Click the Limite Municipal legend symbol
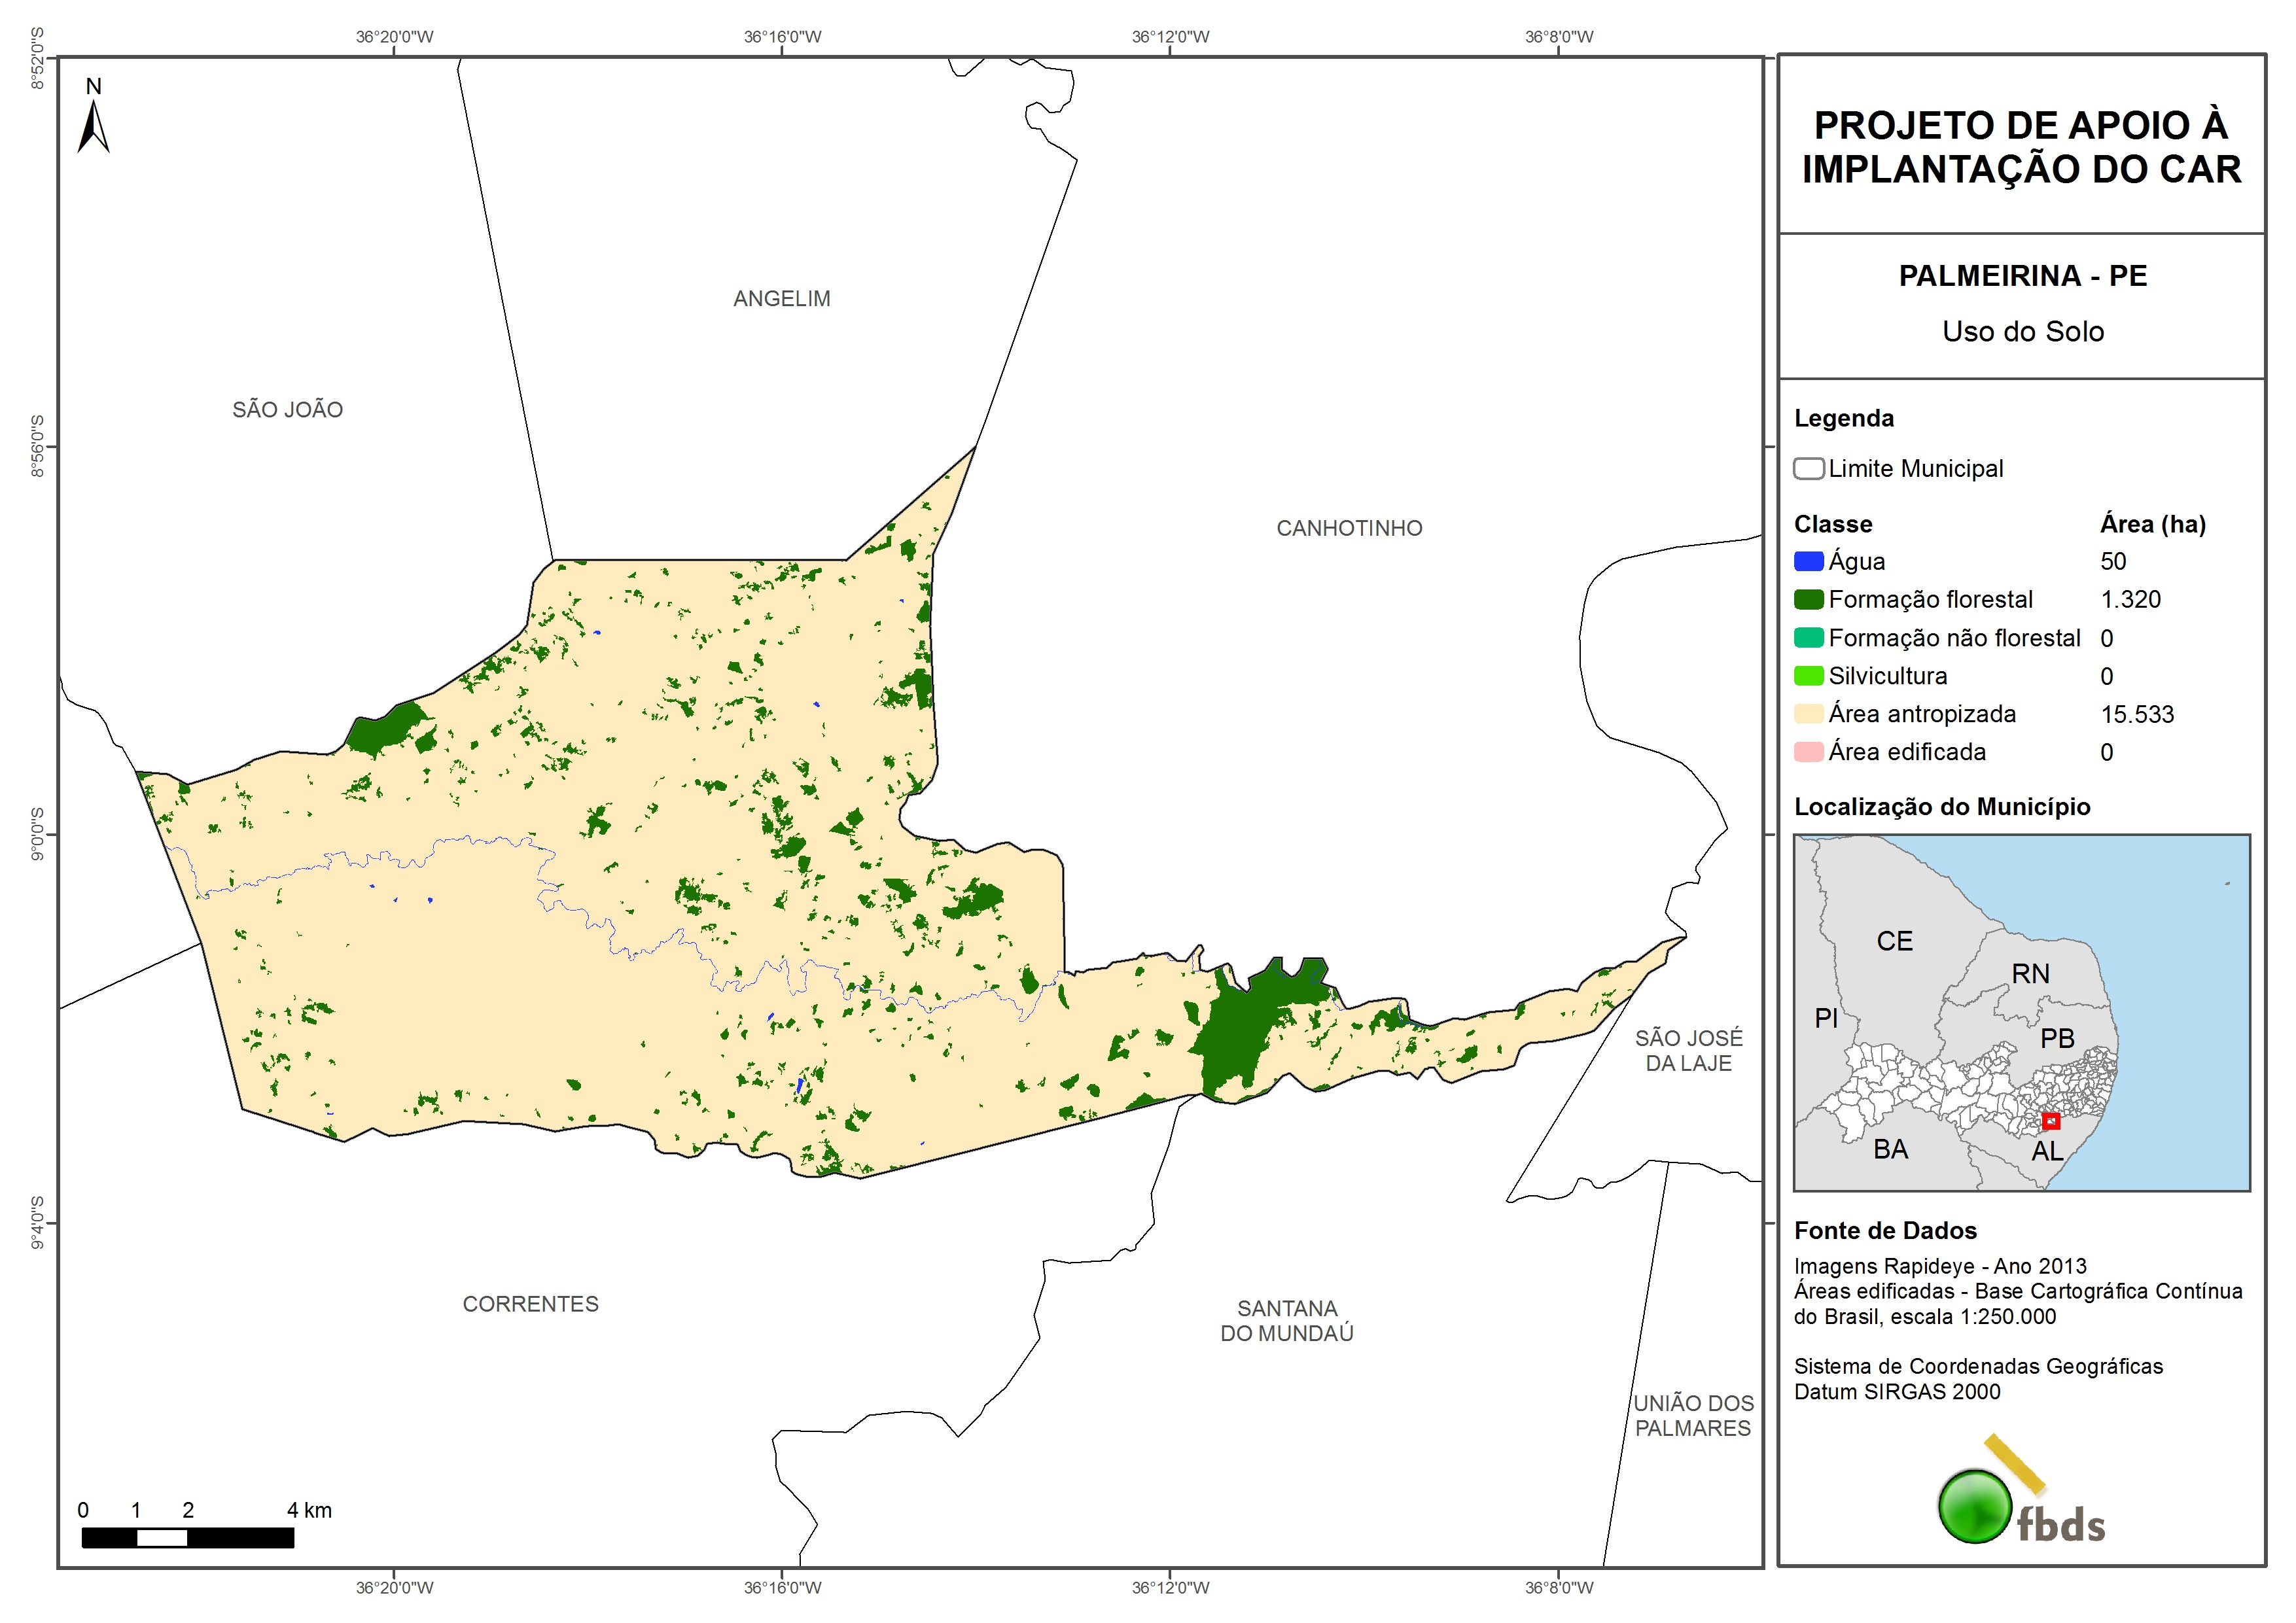2296x1623 pixels. coord(1808,468)
